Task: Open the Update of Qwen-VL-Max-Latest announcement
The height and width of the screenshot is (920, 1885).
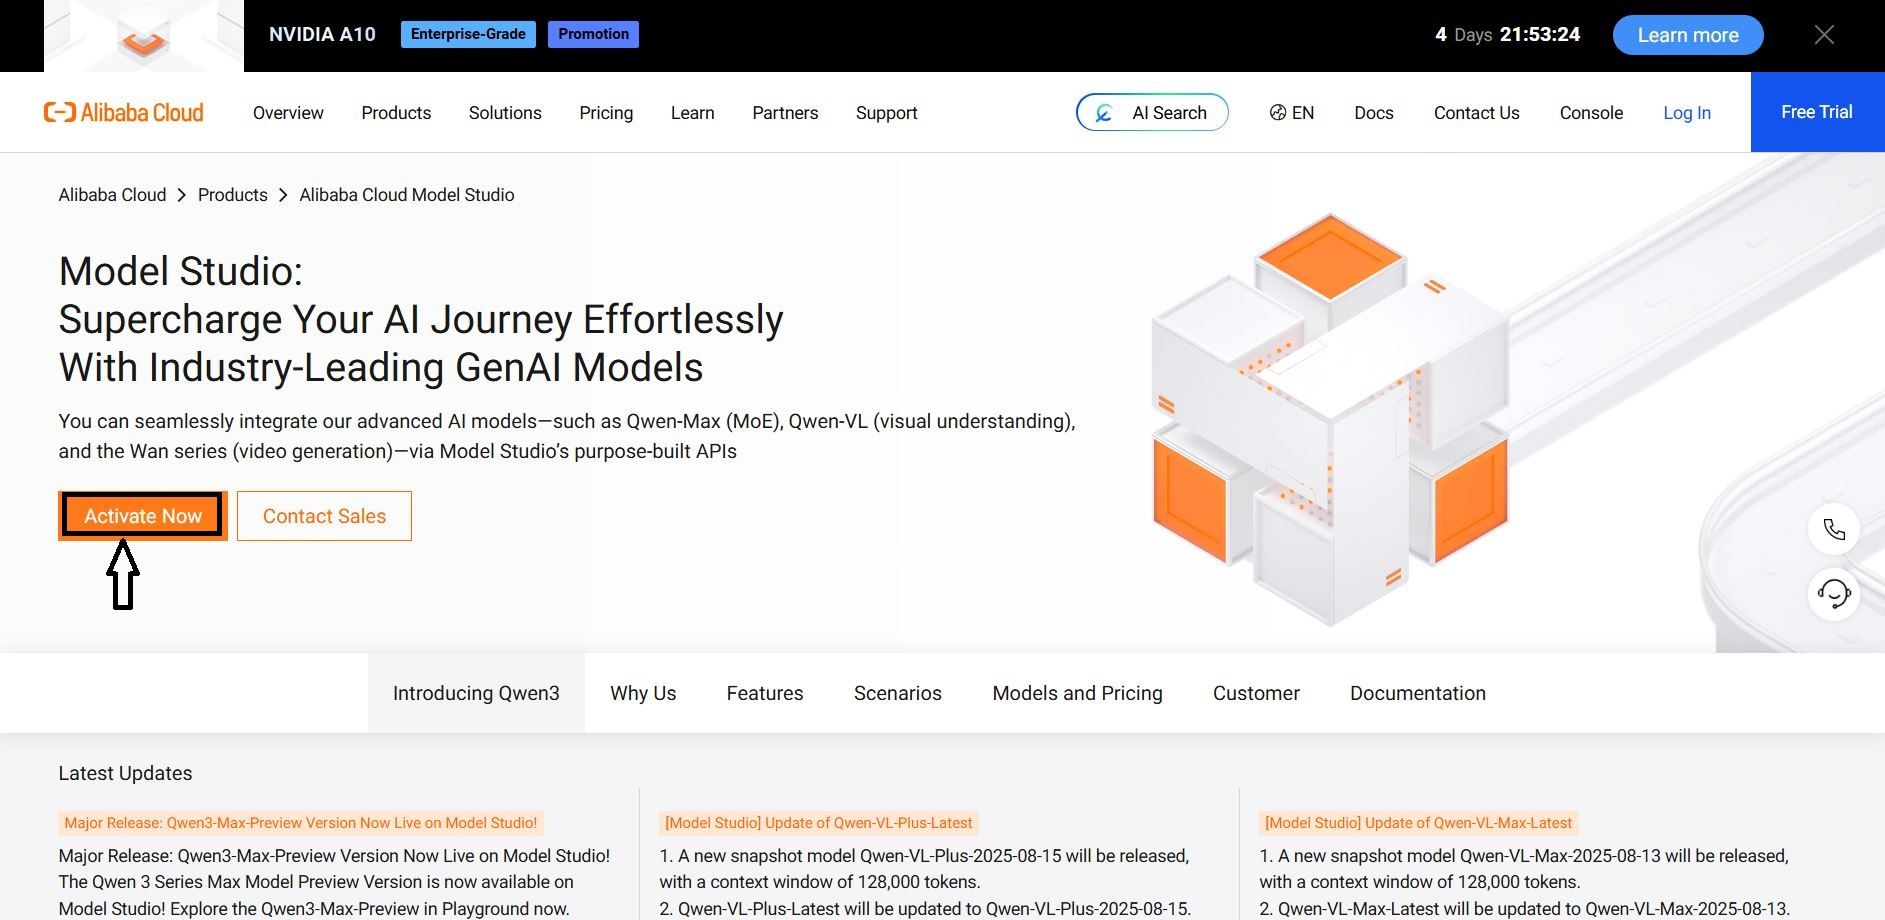Action: tap(1418, 823)
